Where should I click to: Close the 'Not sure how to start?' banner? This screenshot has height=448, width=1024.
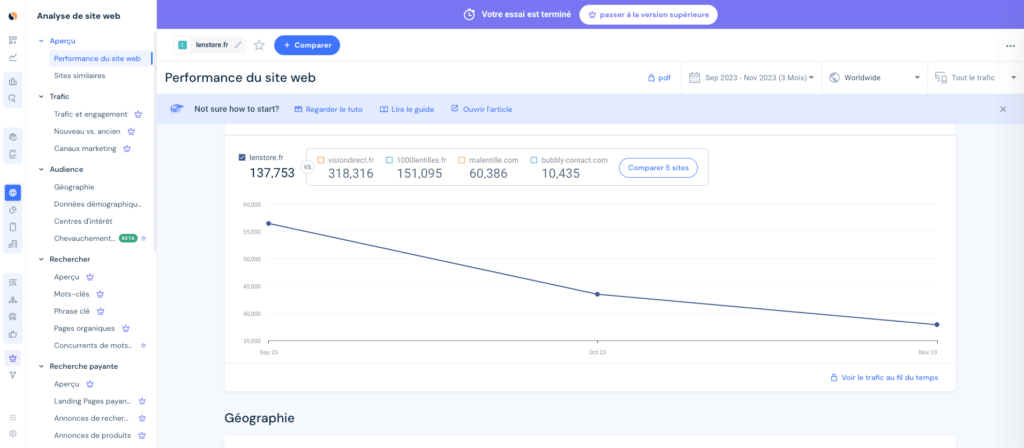pos(1003,109)
